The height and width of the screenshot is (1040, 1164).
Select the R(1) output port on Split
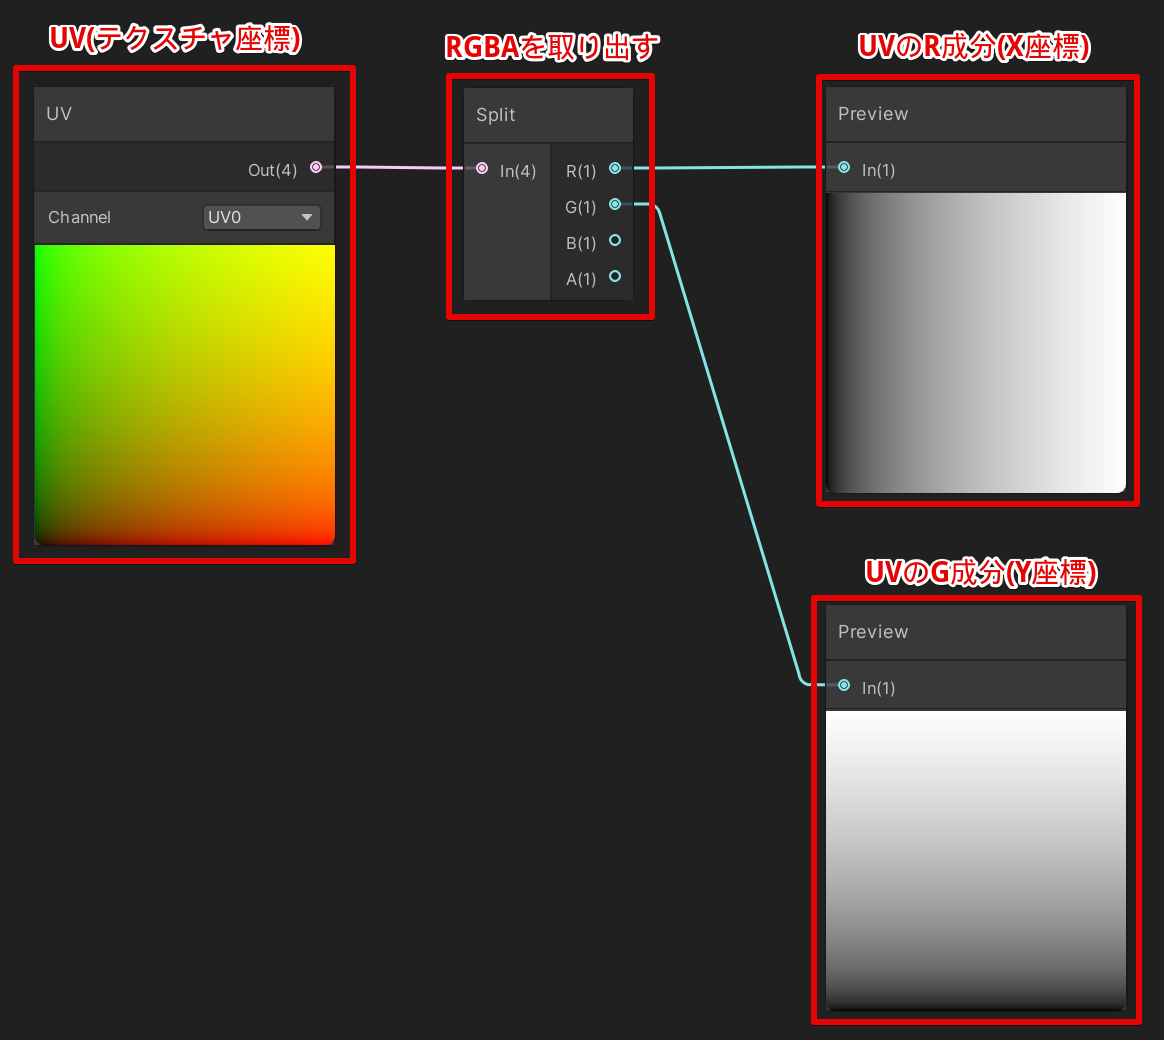pyautogui.click(x=614, y=168)
